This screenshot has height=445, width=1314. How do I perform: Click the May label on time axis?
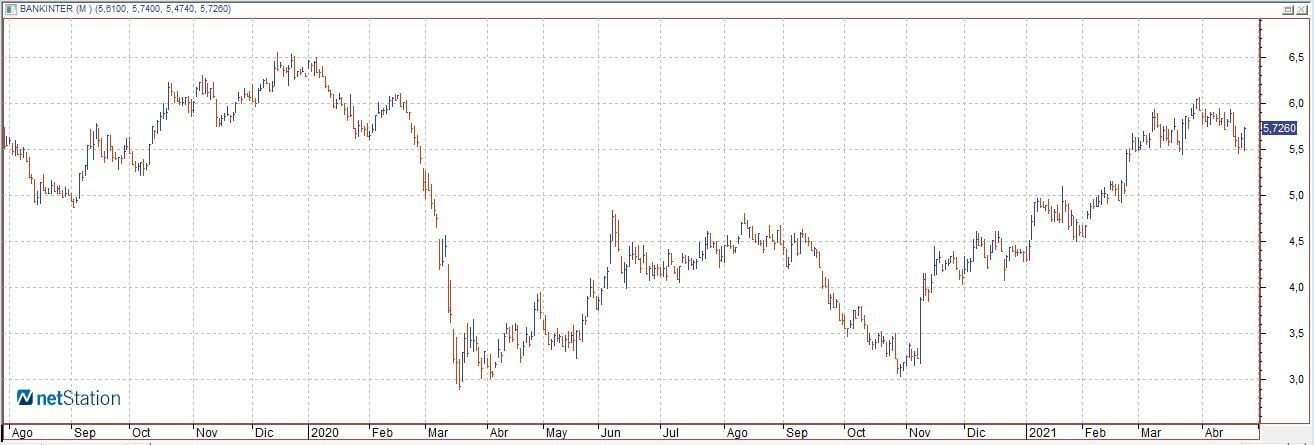pyautogui.click(x=555, y=434)
